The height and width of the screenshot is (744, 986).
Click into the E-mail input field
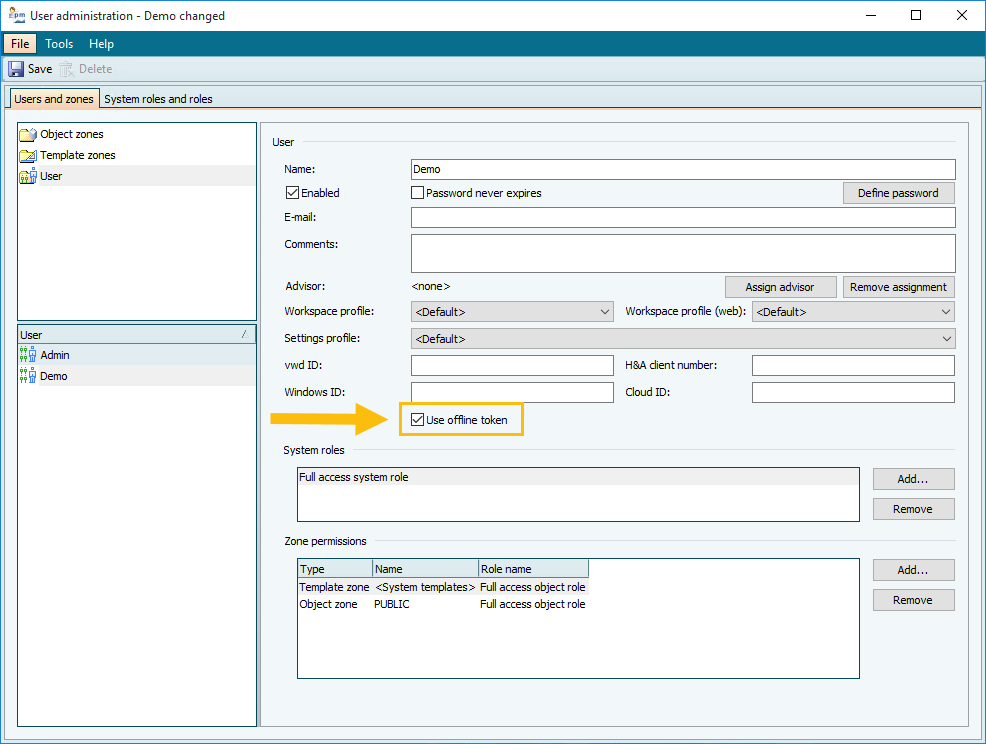click(683, 218)
